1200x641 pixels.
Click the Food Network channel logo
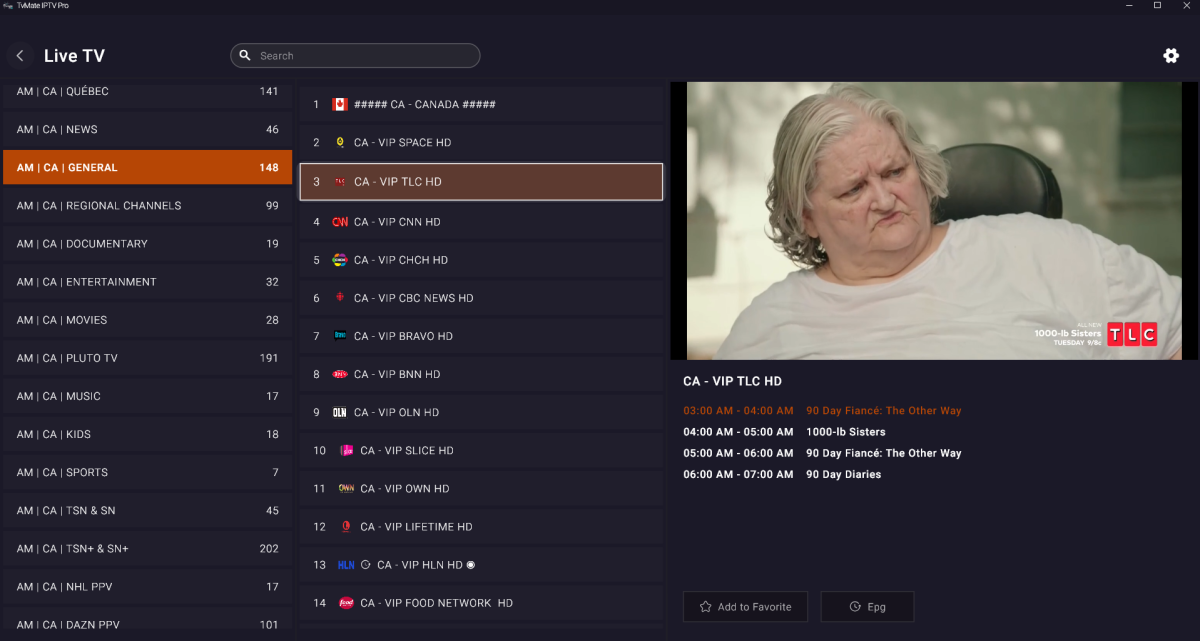pos(346,603)
